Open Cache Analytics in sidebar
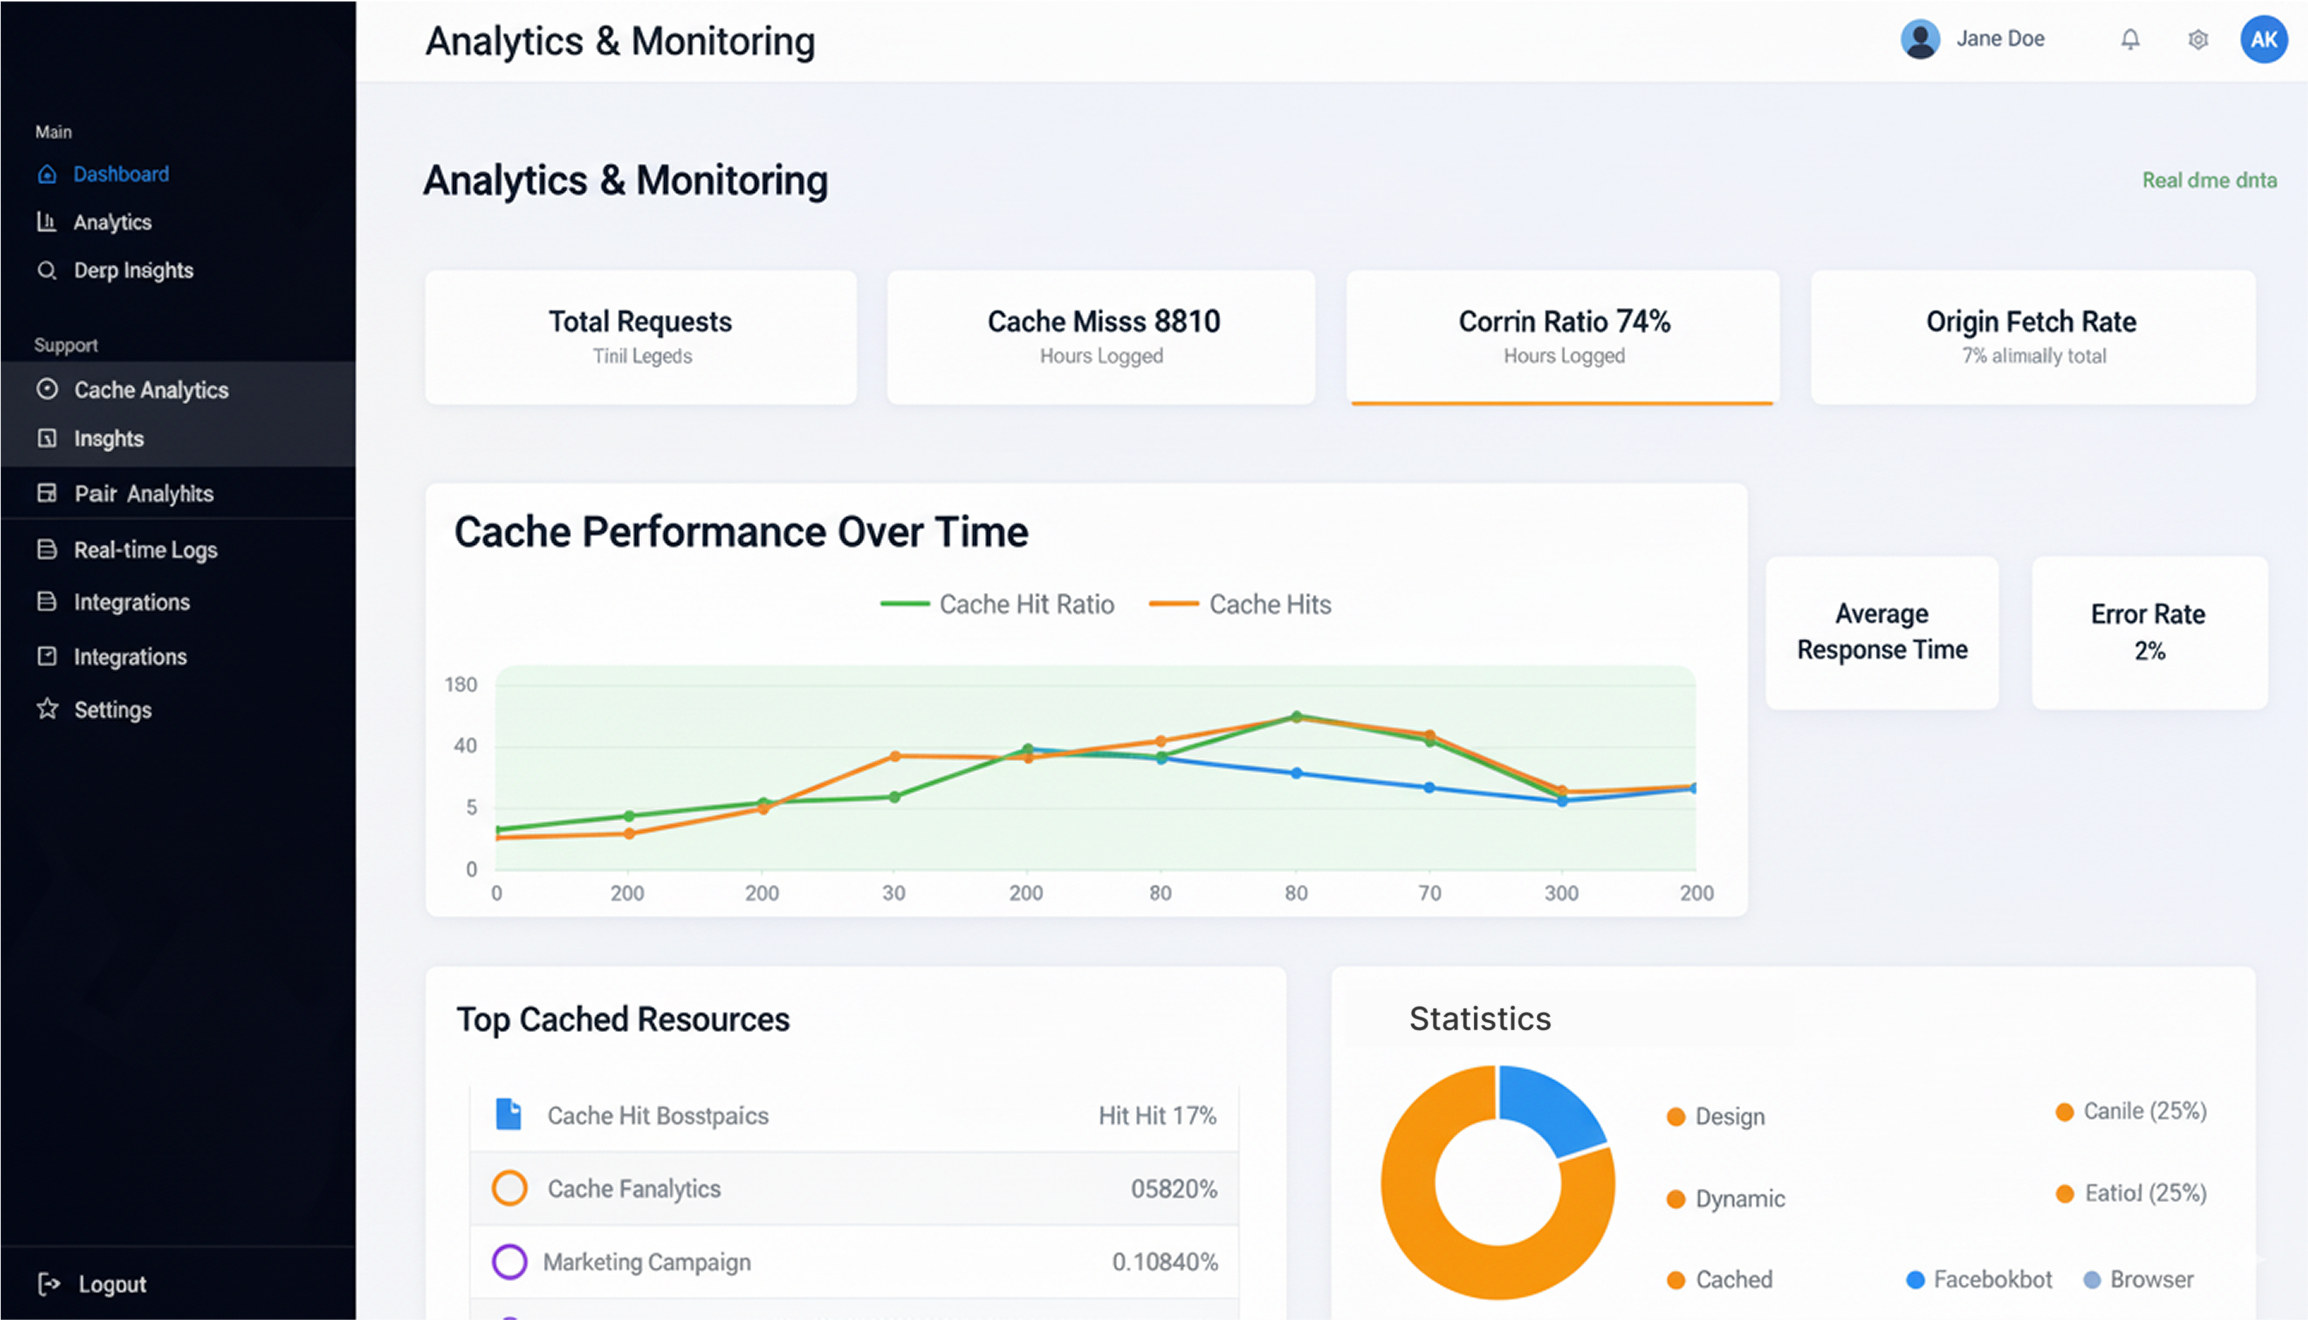 (150, 390)
